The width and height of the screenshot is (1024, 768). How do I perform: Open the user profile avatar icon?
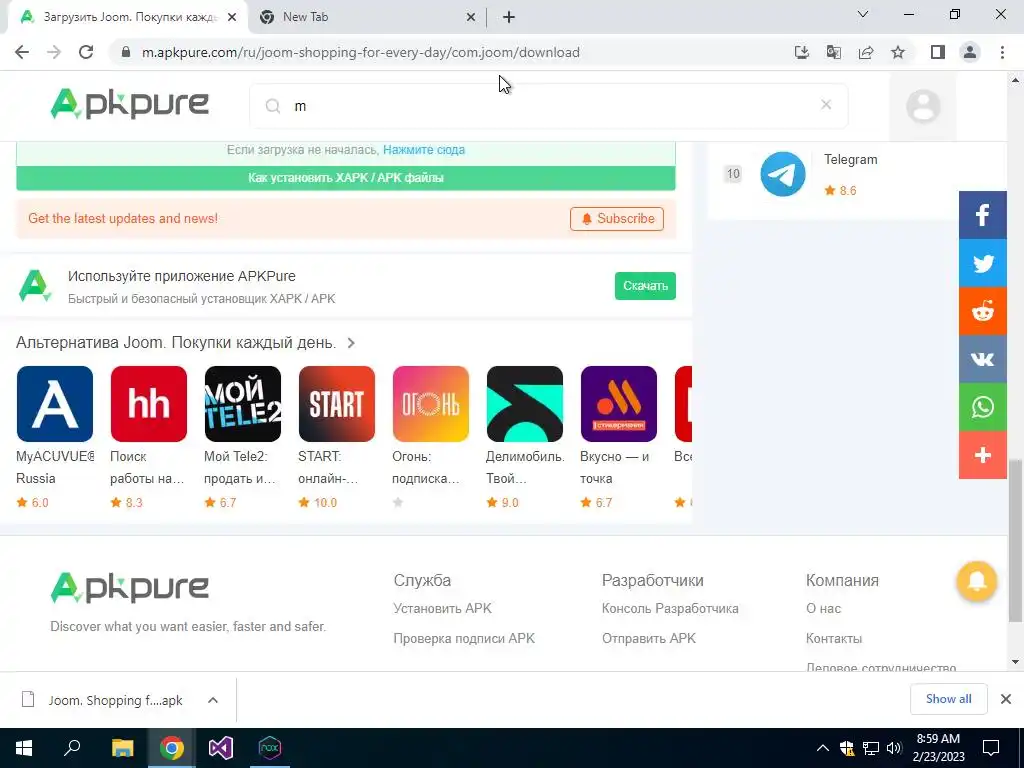tap(923, 106)
